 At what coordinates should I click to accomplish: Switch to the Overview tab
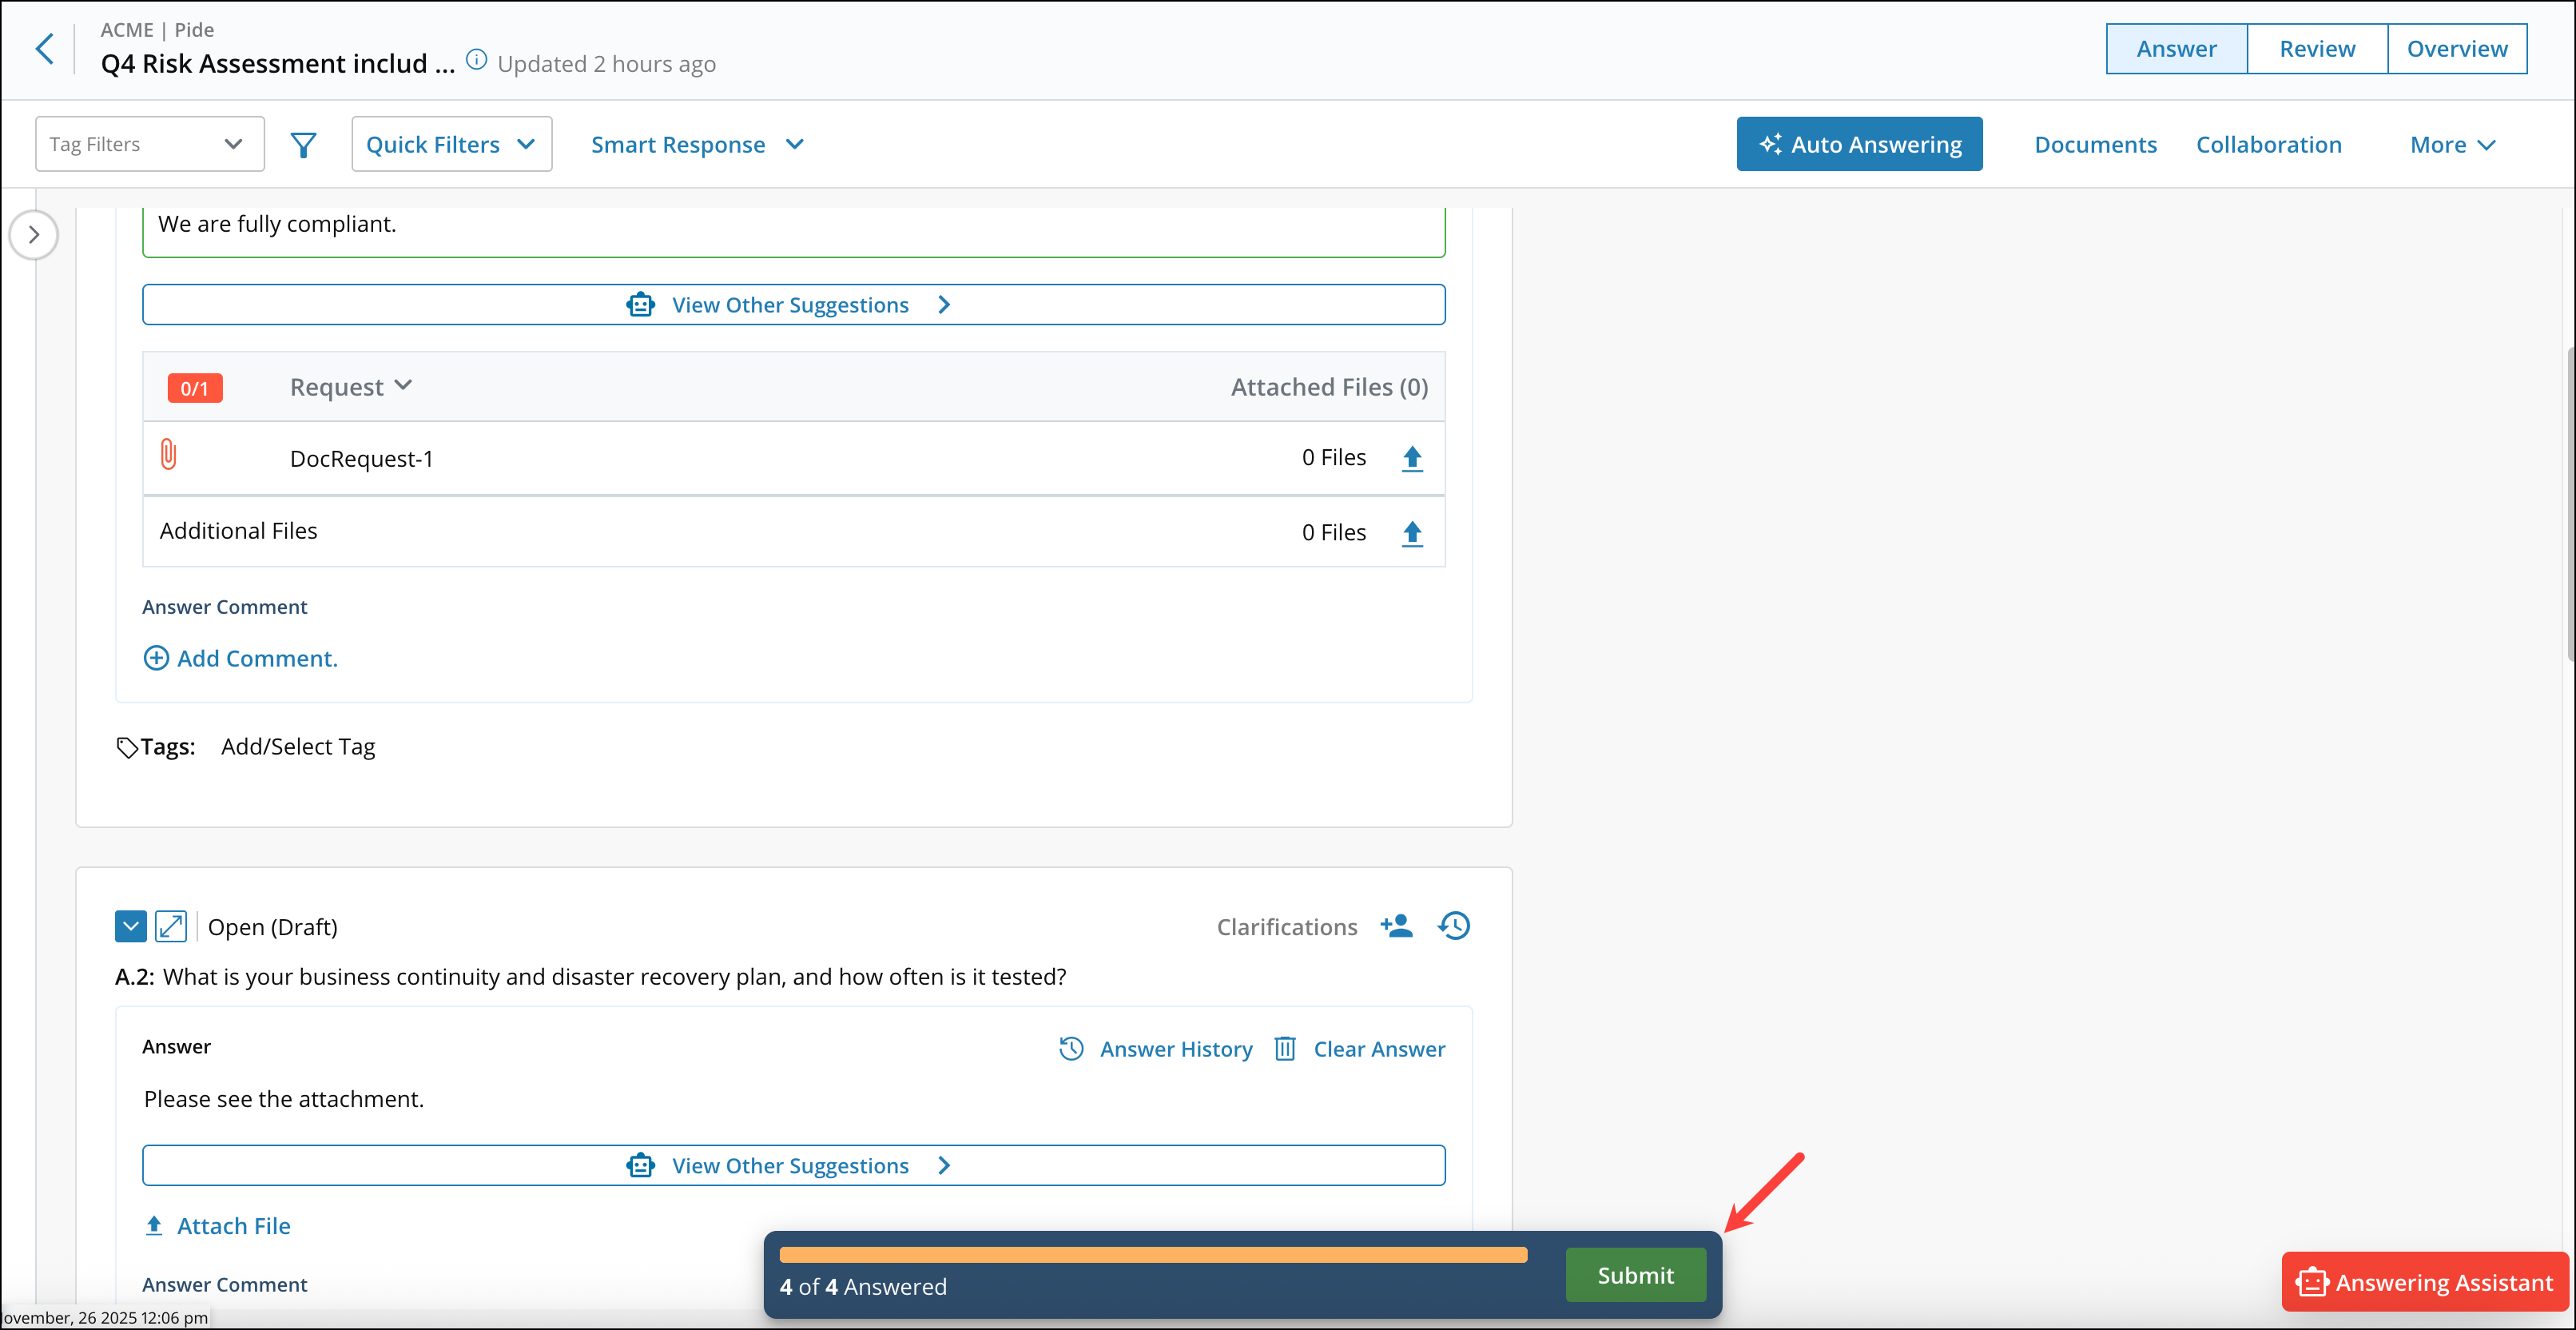coord(2457,48)
